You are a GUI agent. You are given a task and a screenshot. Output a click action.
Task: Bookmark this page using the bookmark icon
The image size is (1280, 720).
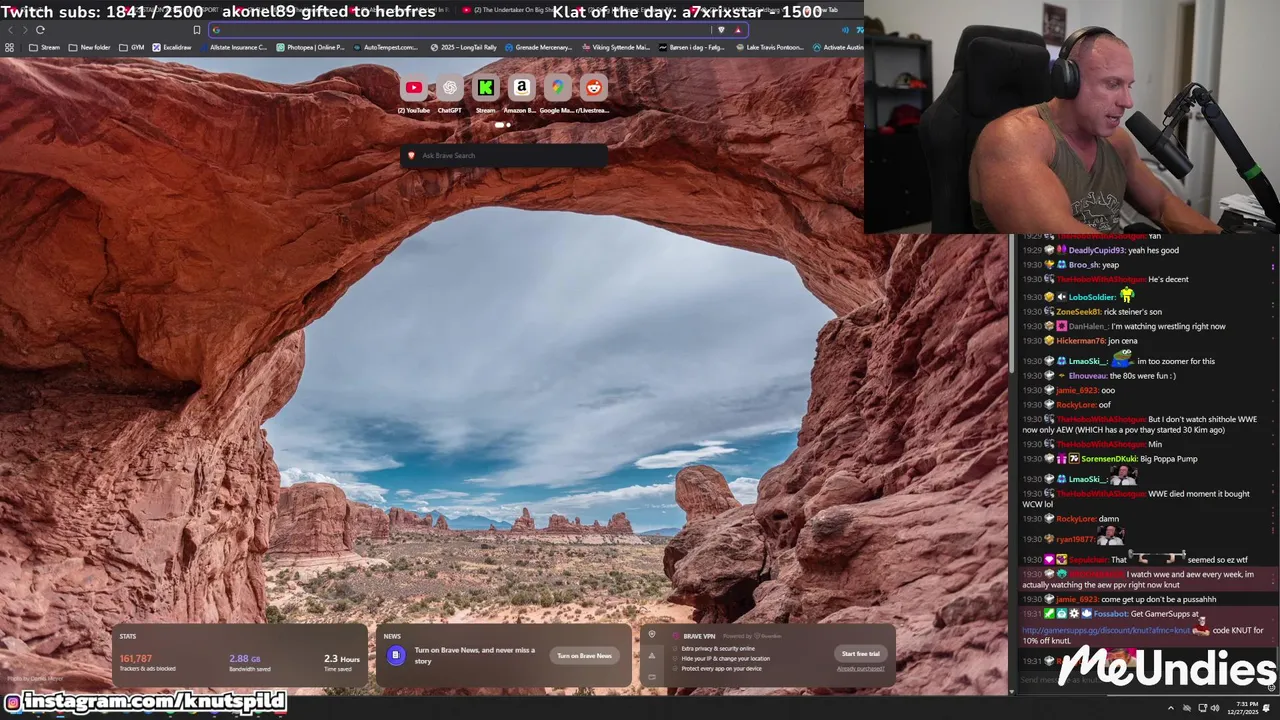click(x=197, y=30)
